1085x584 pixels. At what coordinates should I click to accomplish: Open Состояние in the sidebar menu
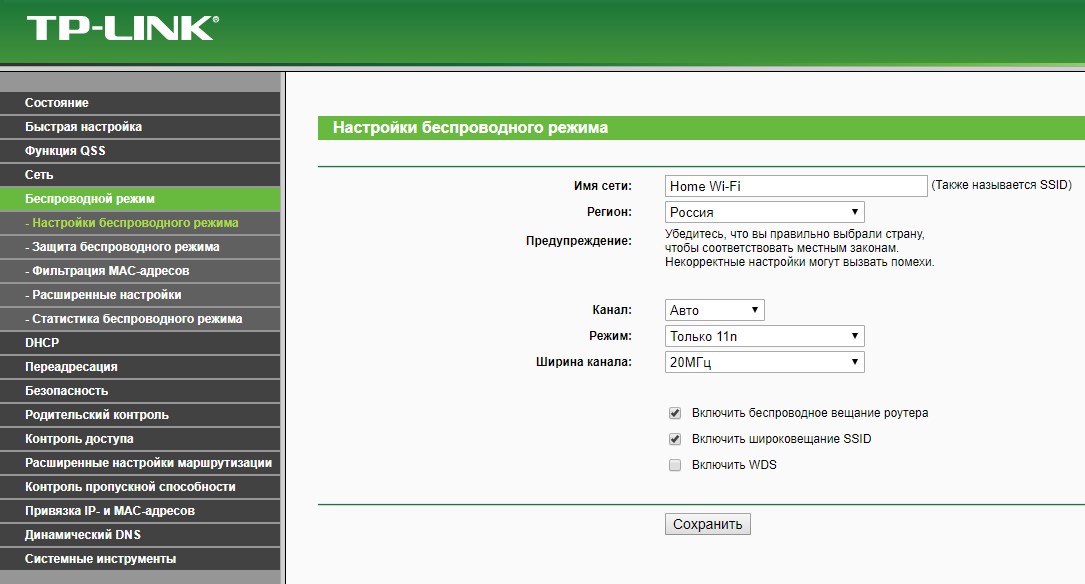click(x=57, y=103)
